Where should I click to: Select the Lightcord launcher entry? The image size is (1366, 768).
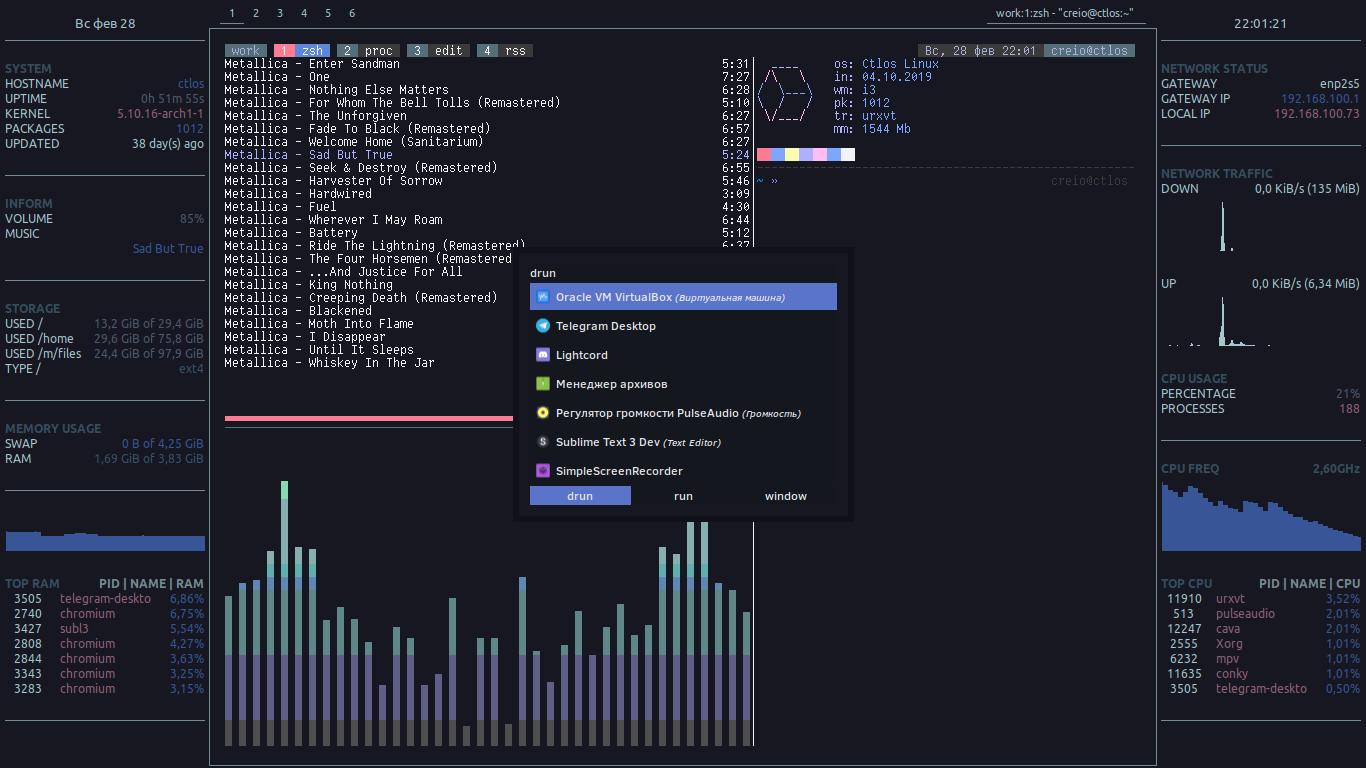coord(683,355)
